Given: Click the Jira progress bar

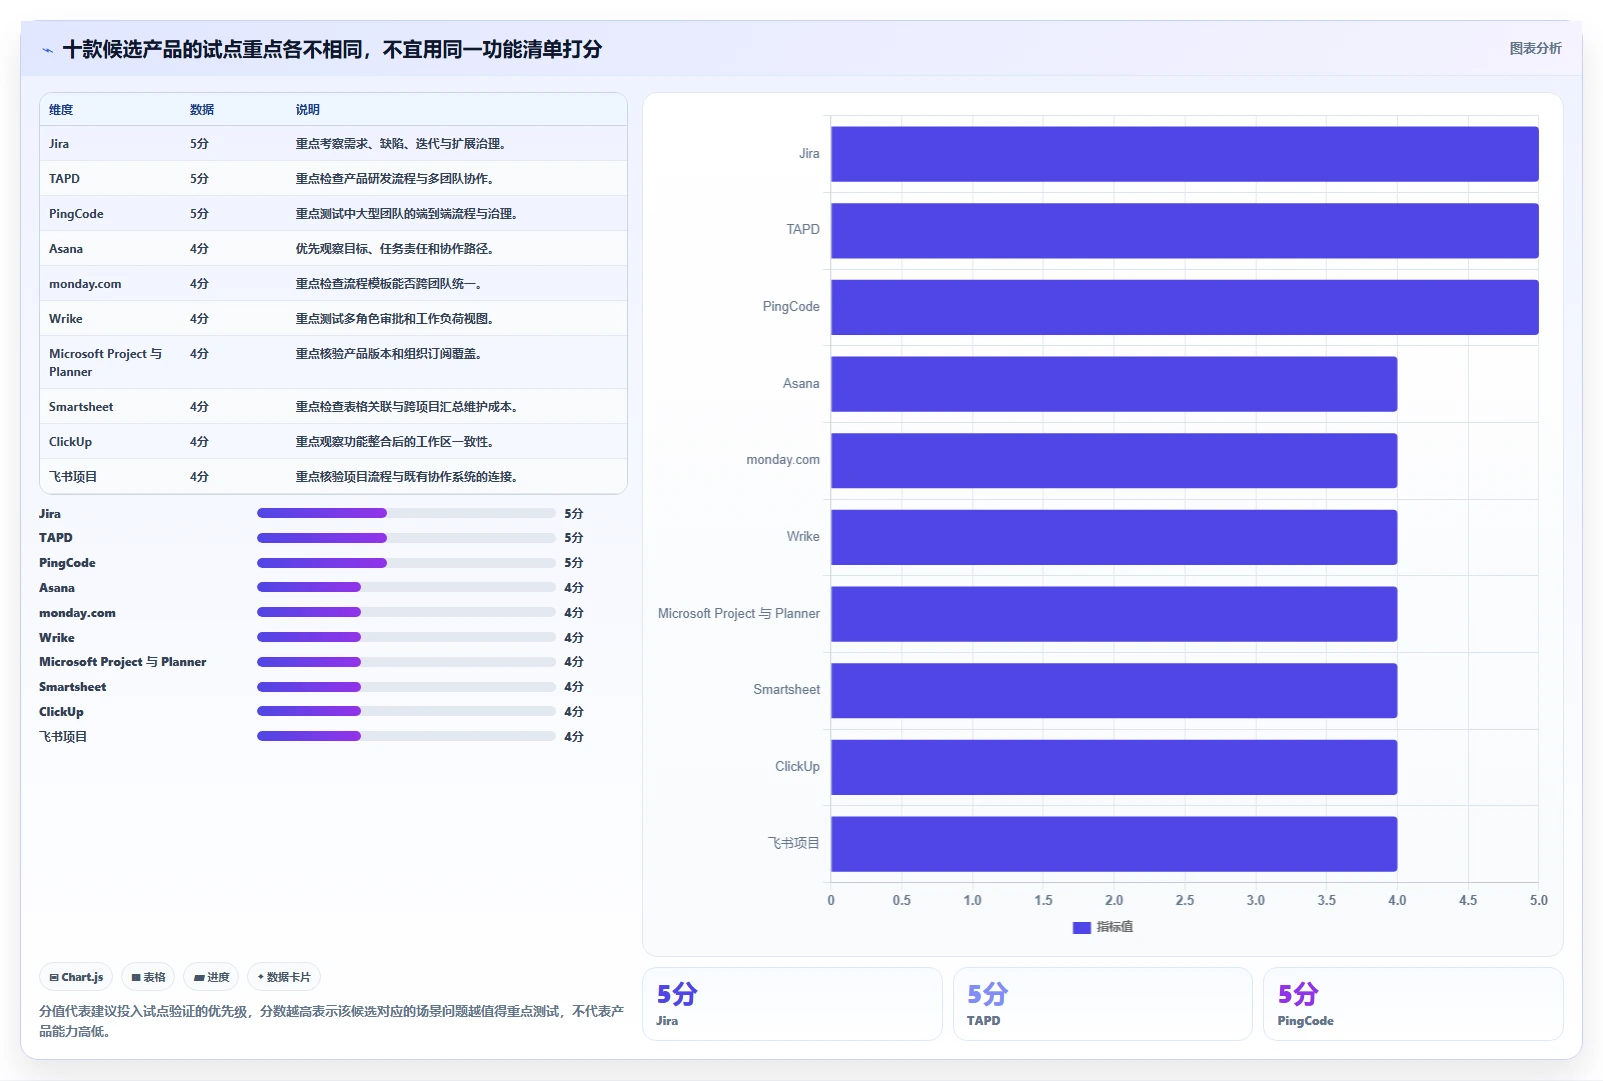Looking at the screenshot, I should (406, 513).
